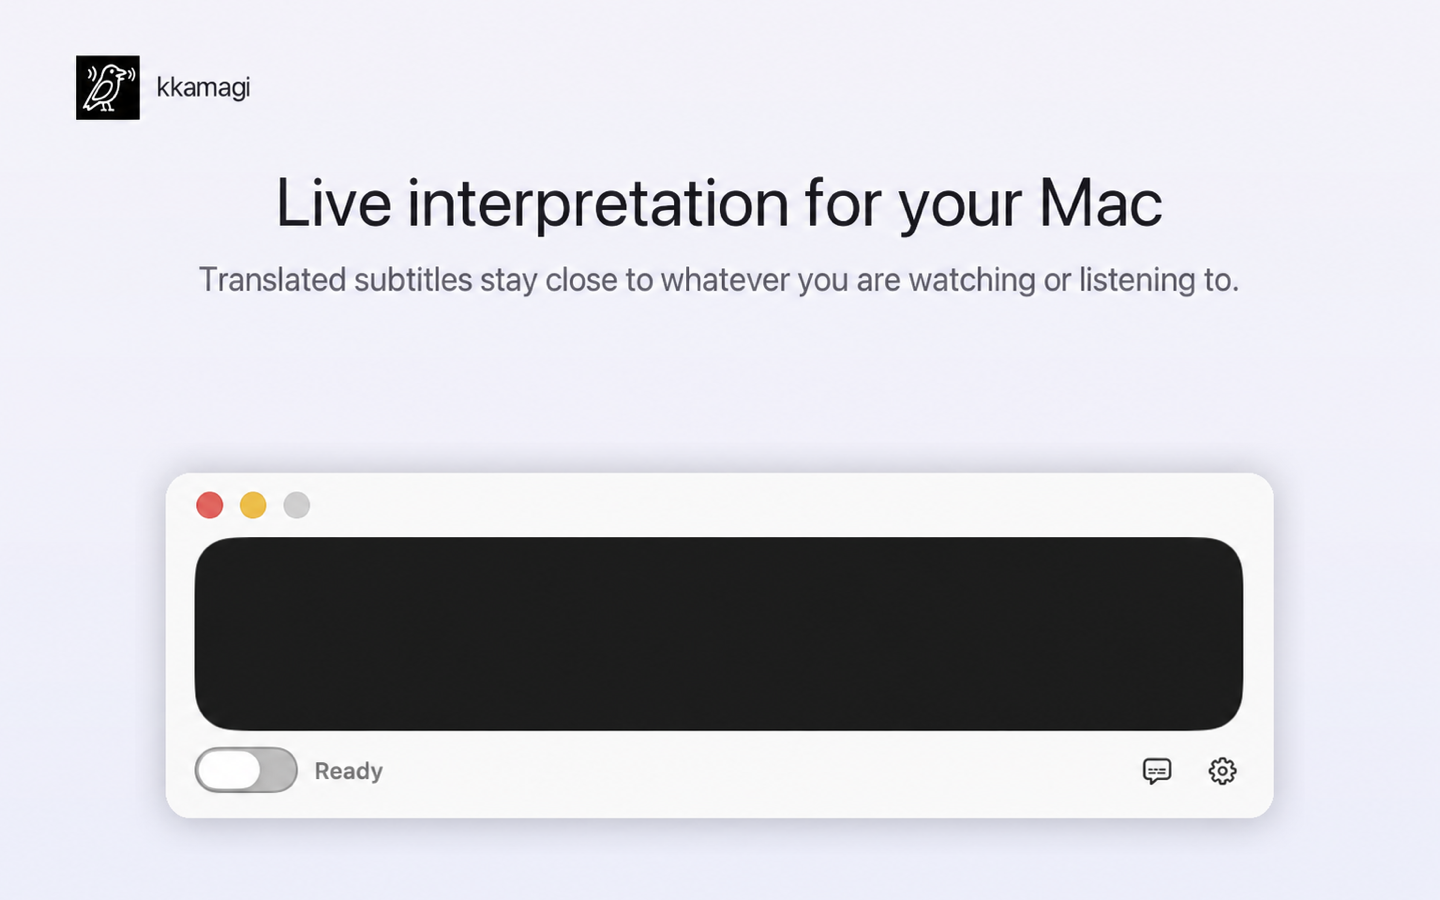This screenshot has height=900, width=1440.
Task: Click the gray disabled zoom window button
Action: 297,505
